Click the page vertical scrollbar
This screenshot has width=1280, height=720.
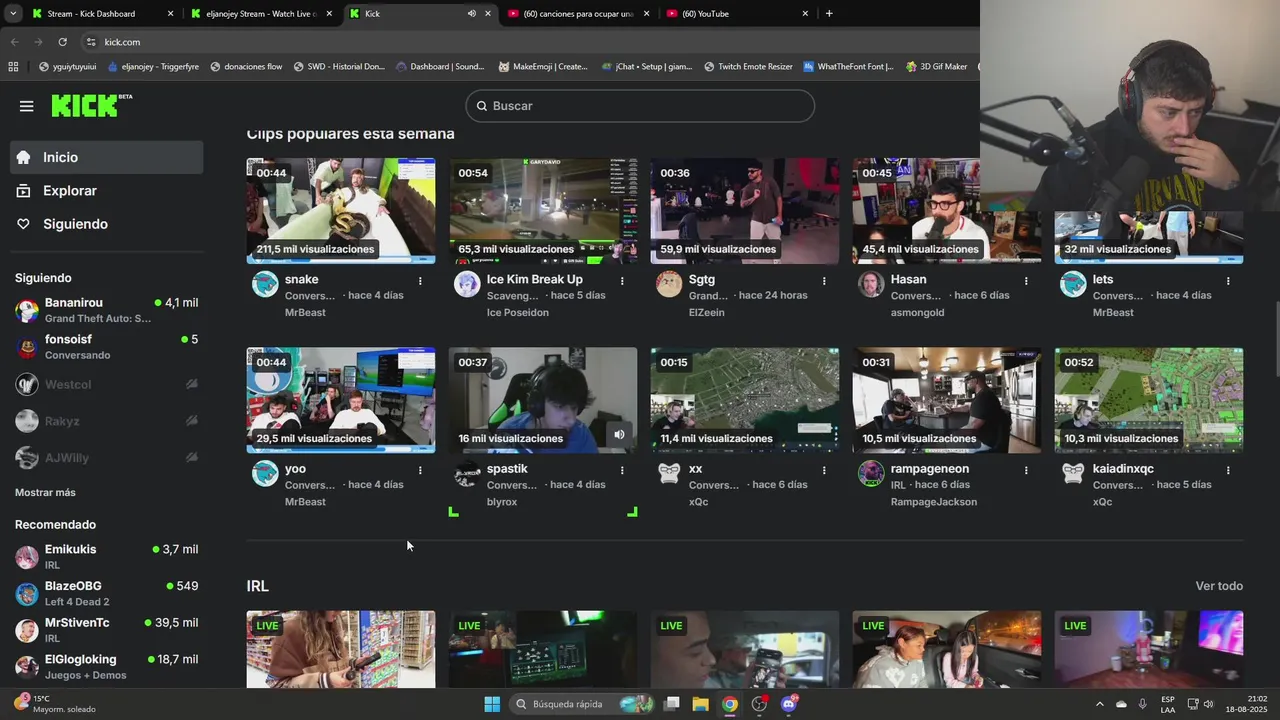(x=1275, y=340)
